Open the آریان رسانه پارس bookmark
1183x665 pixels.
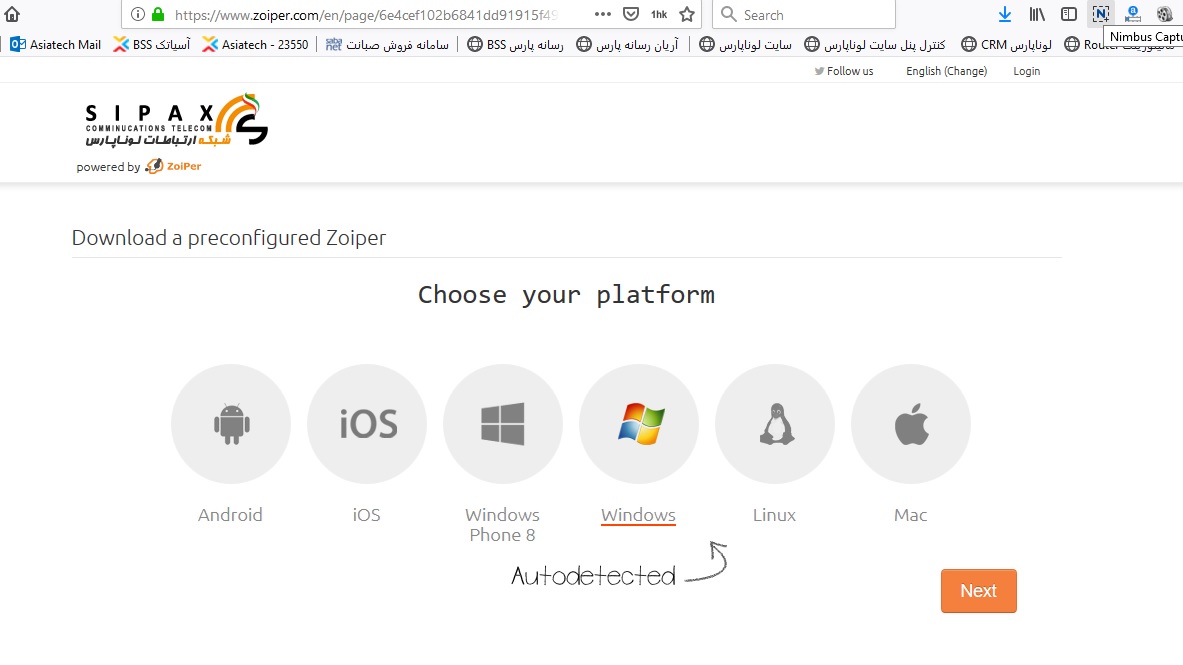pyautogui.click(x=627, y=45)
